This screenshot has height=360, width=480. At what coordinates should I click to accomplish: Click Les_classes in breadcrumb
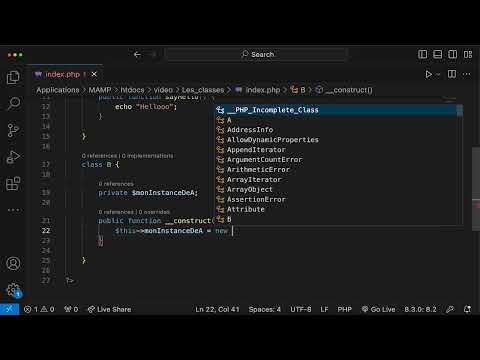(203, 90)
